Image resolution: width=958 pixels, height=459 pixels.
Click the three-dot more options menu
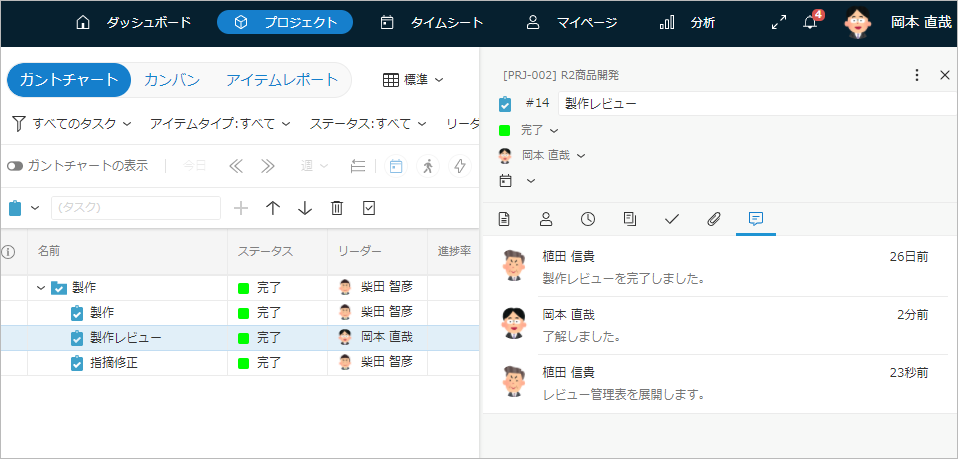(917, 75)
